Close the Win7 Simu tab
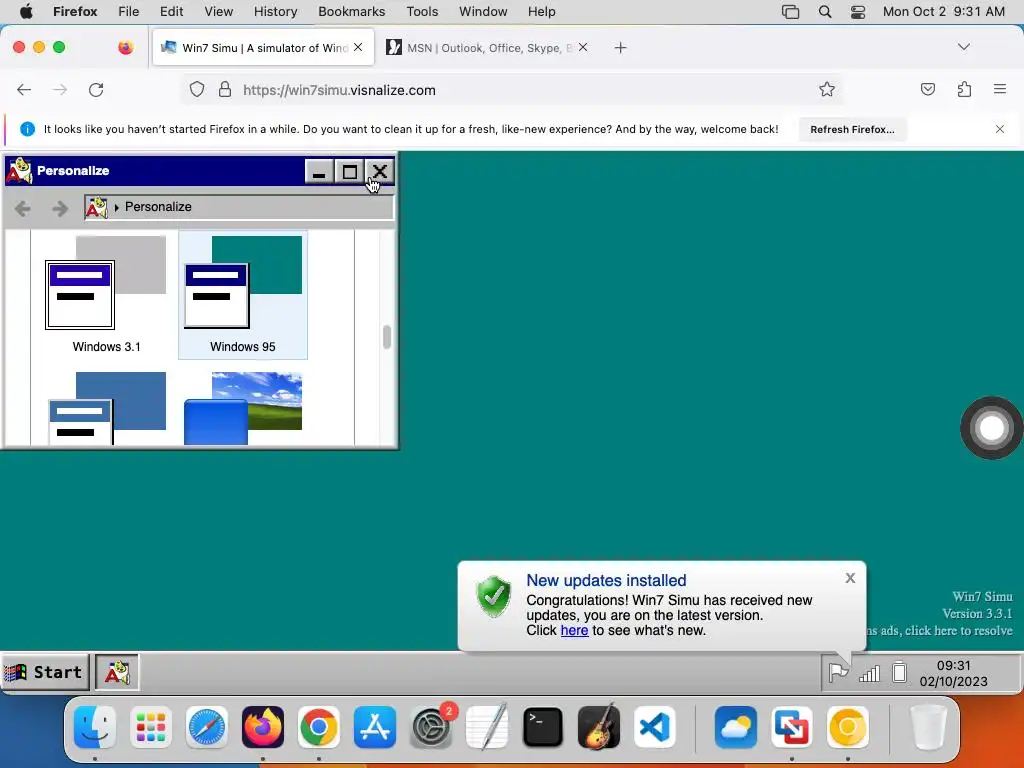The width and height of the screenshot is (1024, 768). tap(358, 47)
